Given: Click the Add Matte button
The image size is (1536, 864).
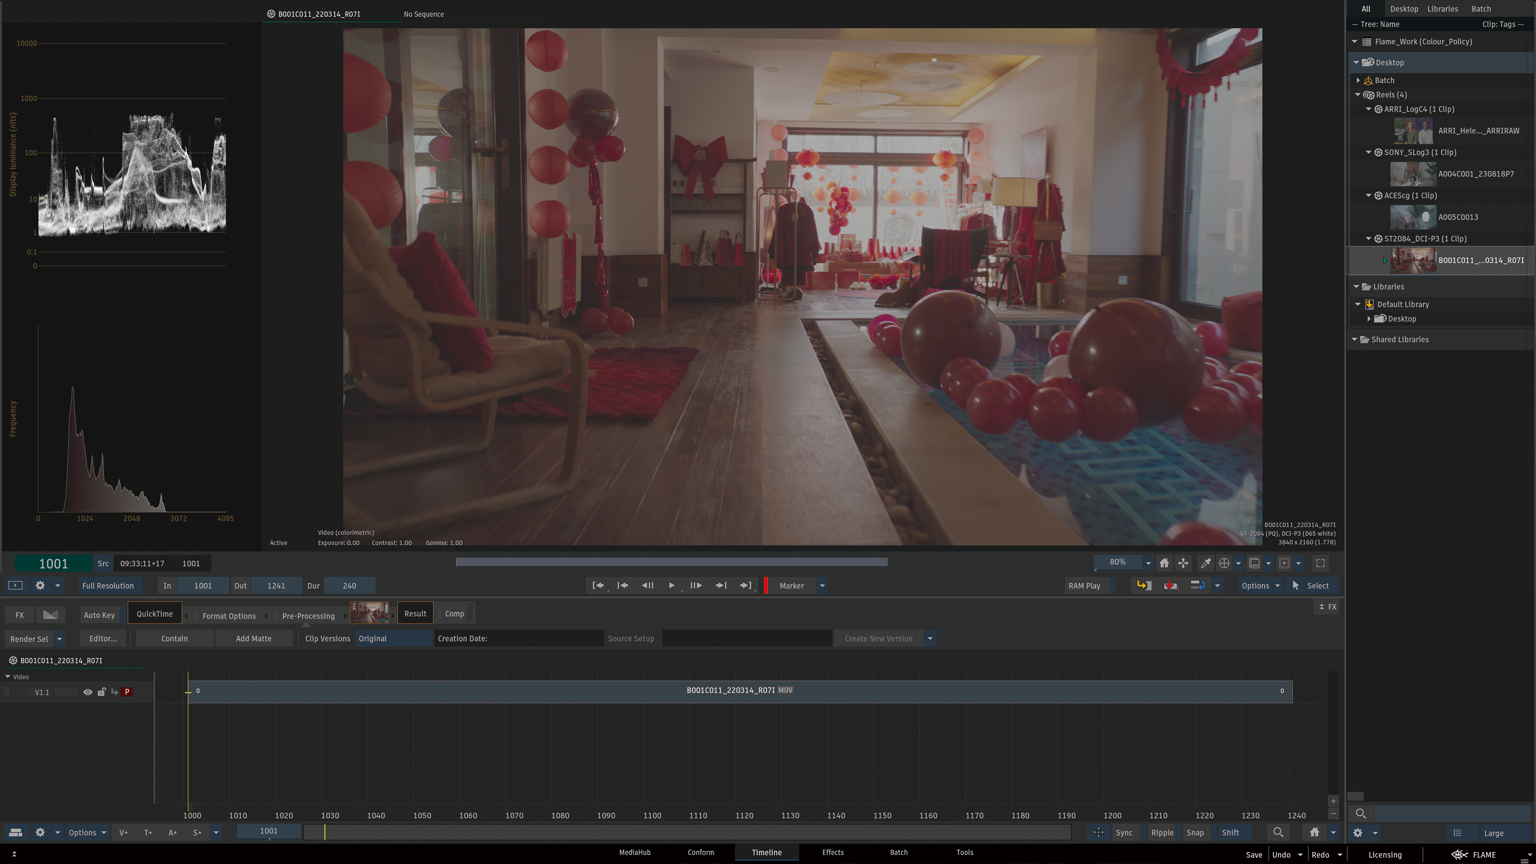Looking at the screenshot, I should point(254,638).
